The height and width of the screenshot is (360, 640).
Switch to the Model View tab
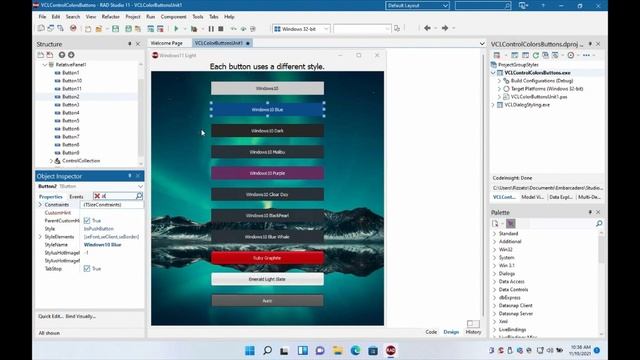[532, 197]
